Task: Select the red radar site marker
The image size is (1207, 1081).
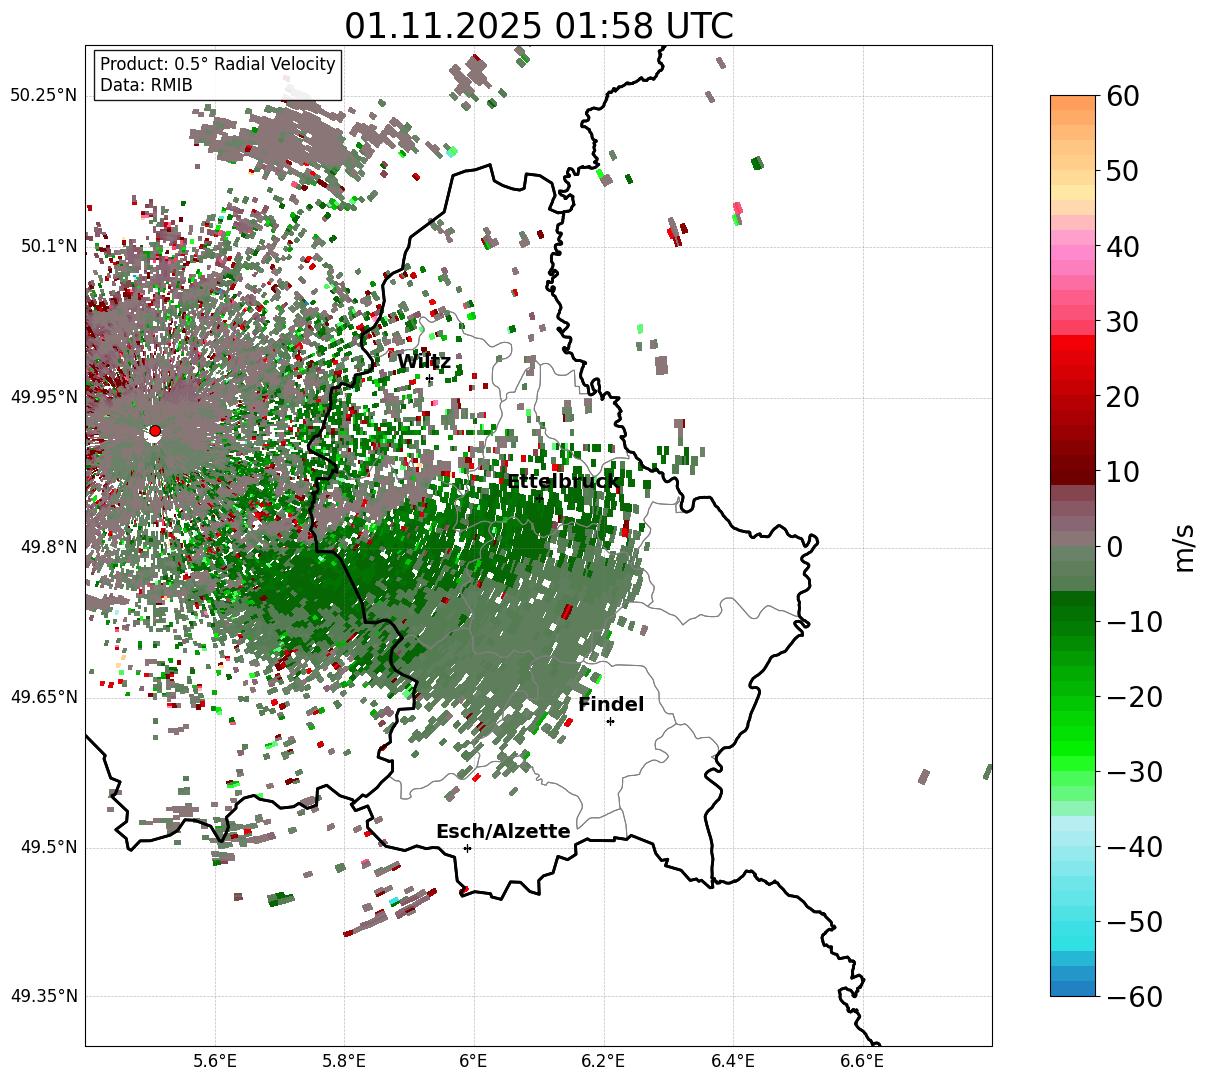Action: [x=154, y=431]
